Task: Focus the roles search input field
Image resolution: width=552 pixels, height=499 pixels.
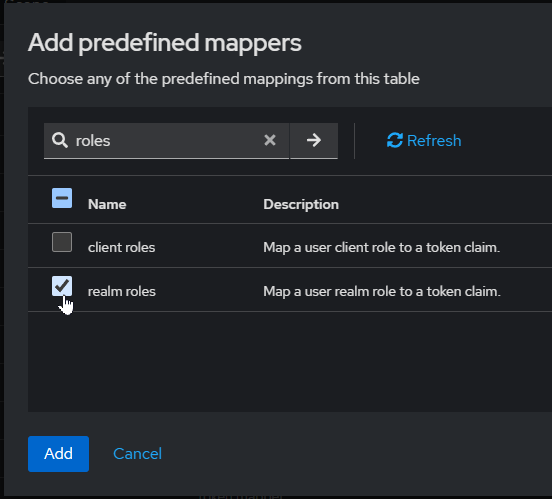Action: click(166, 141)
